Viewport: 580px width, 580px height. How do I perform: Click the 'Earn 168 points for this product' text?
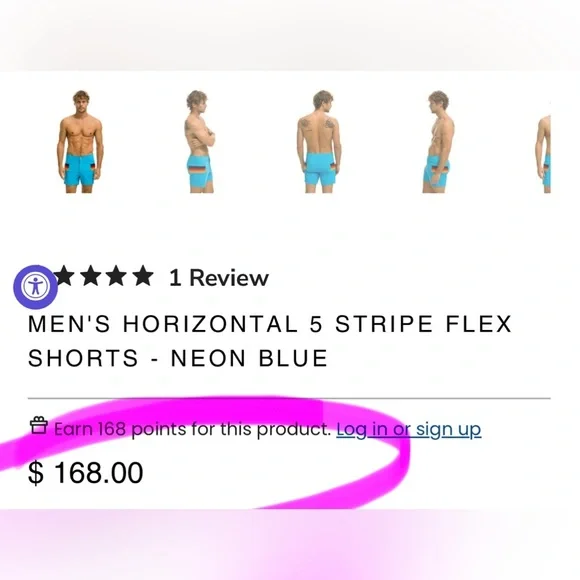(x=192, y=429)
